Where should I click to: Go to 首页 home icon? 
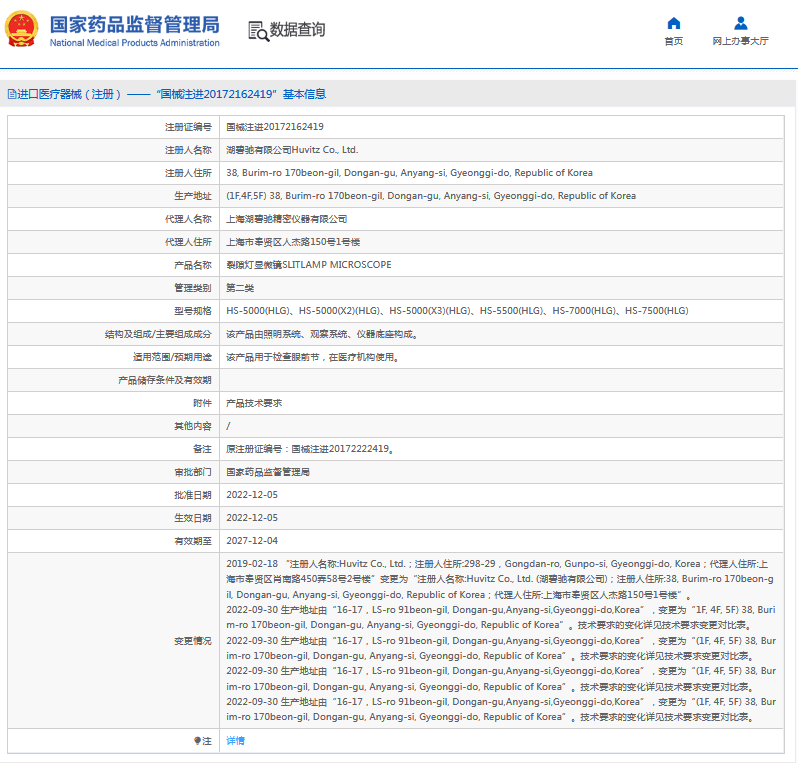(x=673, y=23)
